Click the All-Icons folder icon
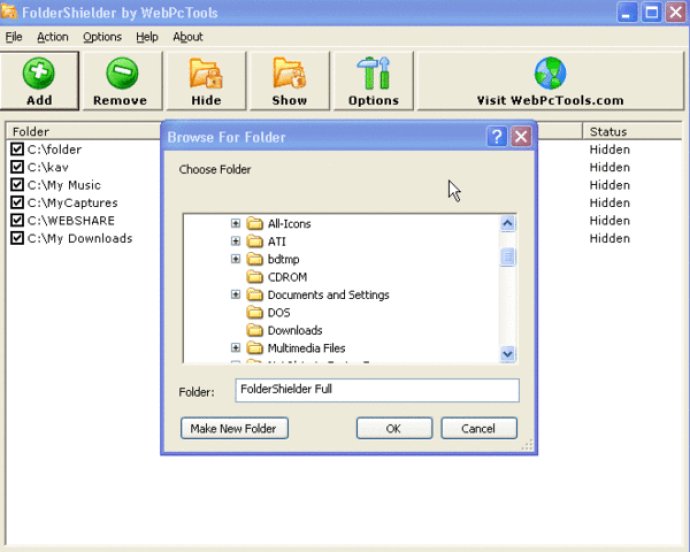Viewport: 690px width, 552px height. (254, 224)
